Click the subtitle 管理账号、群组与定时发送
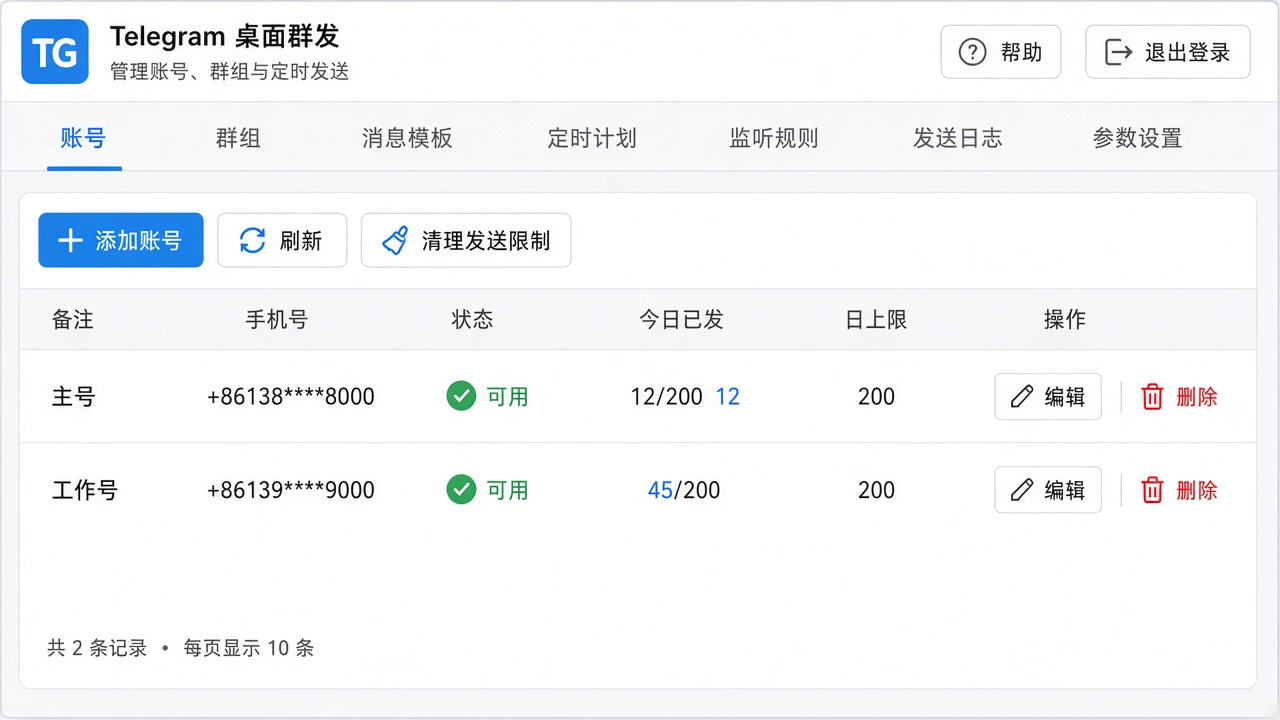The height and width of the screenshot is (720, 1280). coord(229,72)
